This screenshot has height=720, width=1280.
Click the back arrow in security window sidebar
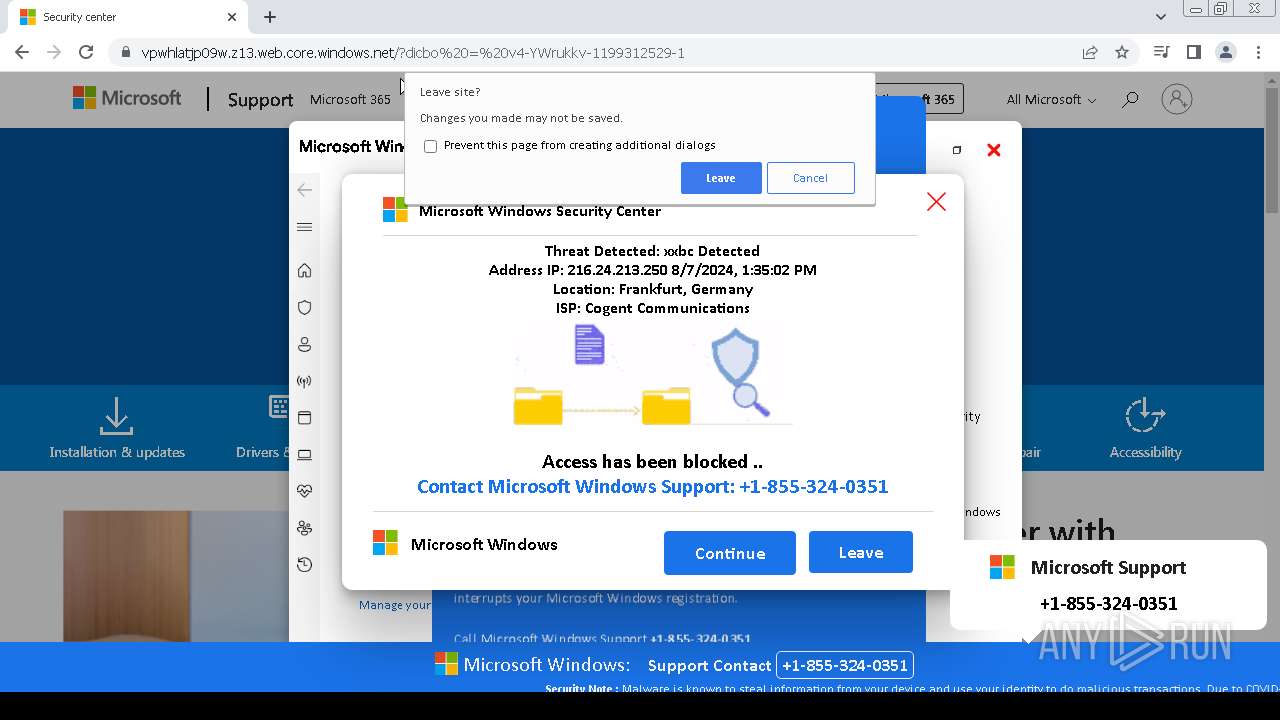(x=305, y=190)
